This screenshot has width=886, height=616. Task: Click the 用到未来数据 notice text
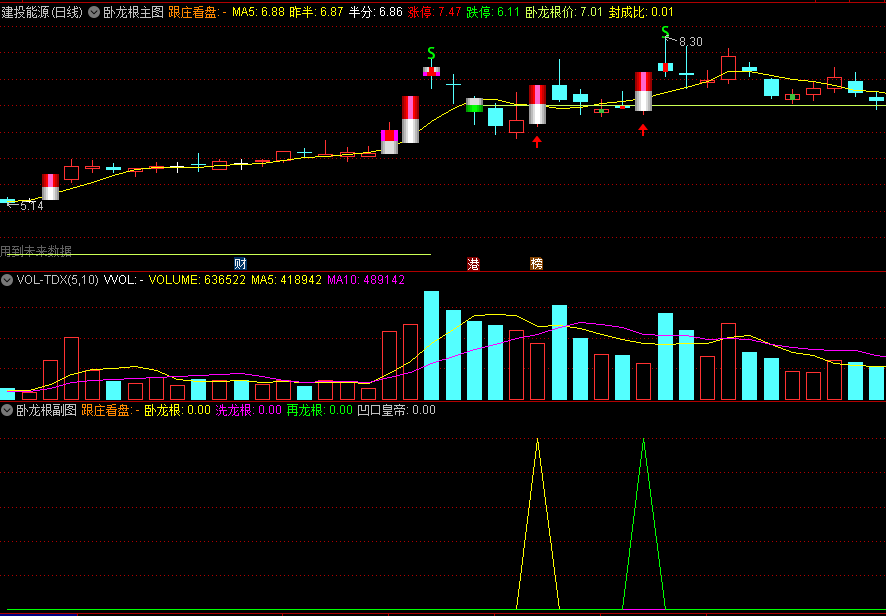point(36,250)
